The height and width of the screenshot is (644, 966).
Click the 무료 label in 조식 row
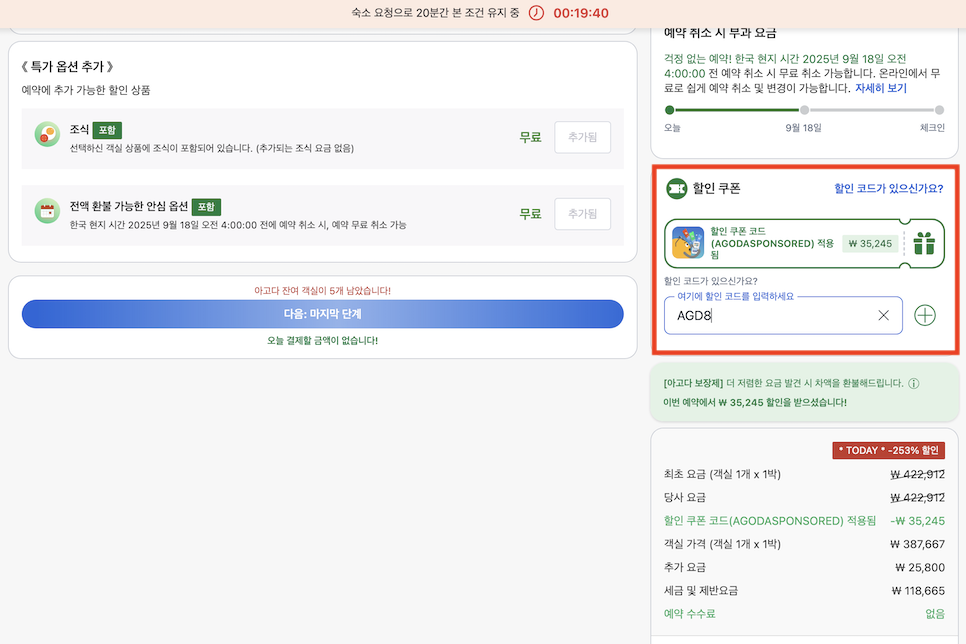[x=530, y=137]
